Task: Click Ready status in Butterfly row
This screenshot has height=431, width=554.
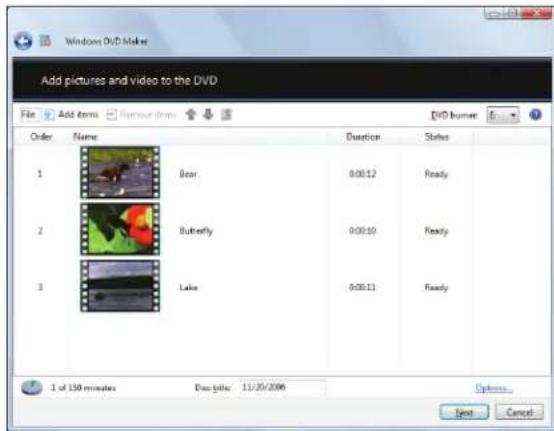Action: click(x=436, y=231)
